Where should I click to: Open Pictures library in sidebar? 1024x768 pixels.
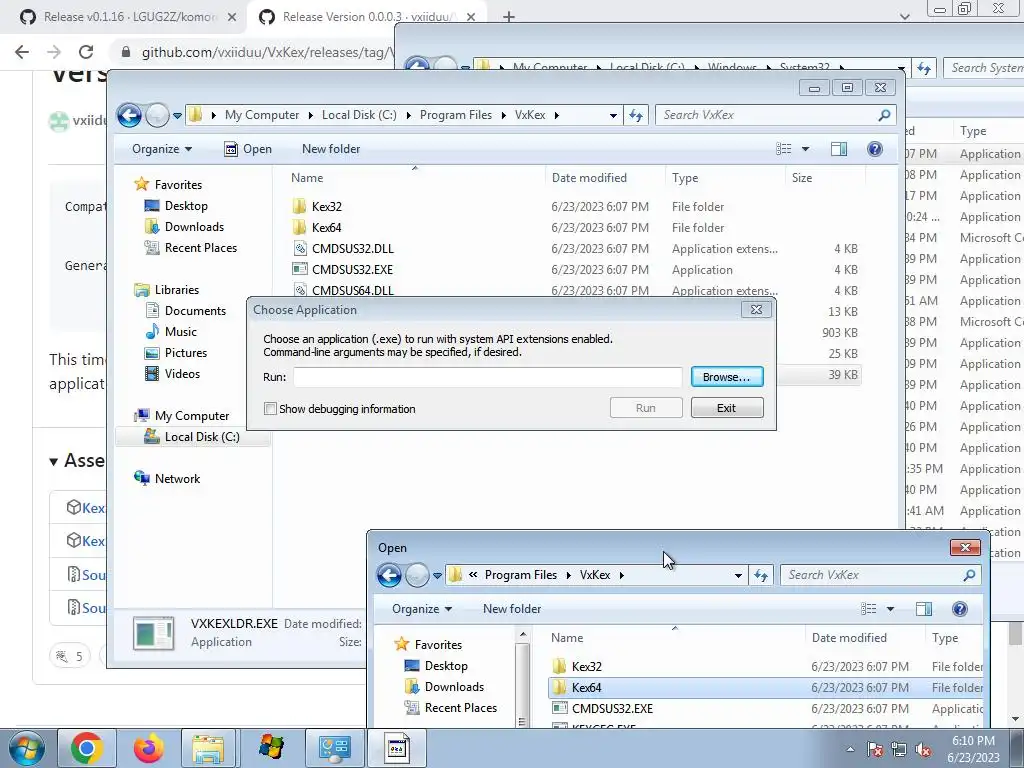pos(185,353)
